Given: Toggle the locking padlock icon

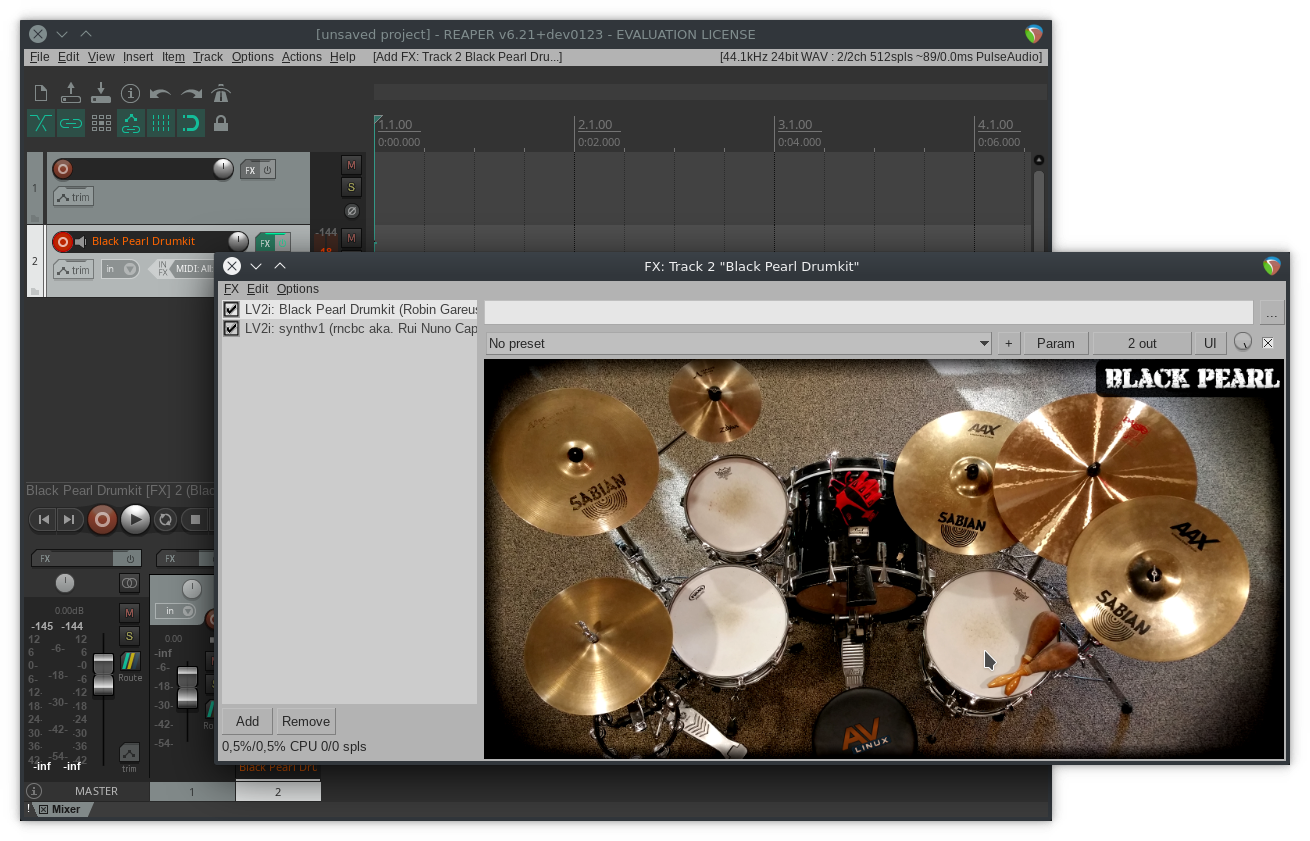Looking at the screenshot, I should point(221,123).
